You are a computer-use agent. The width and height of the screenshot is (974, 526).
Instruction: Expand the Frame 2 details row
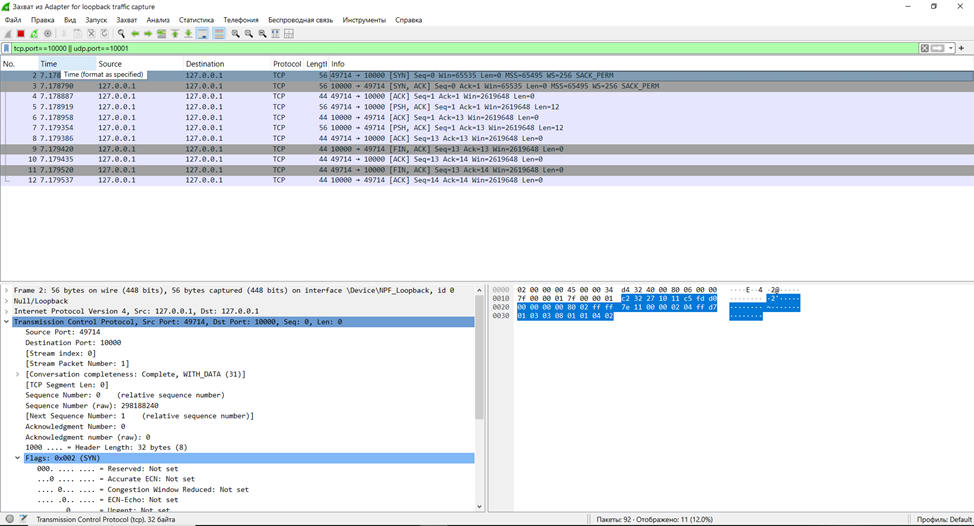click(x=7, y=290)
